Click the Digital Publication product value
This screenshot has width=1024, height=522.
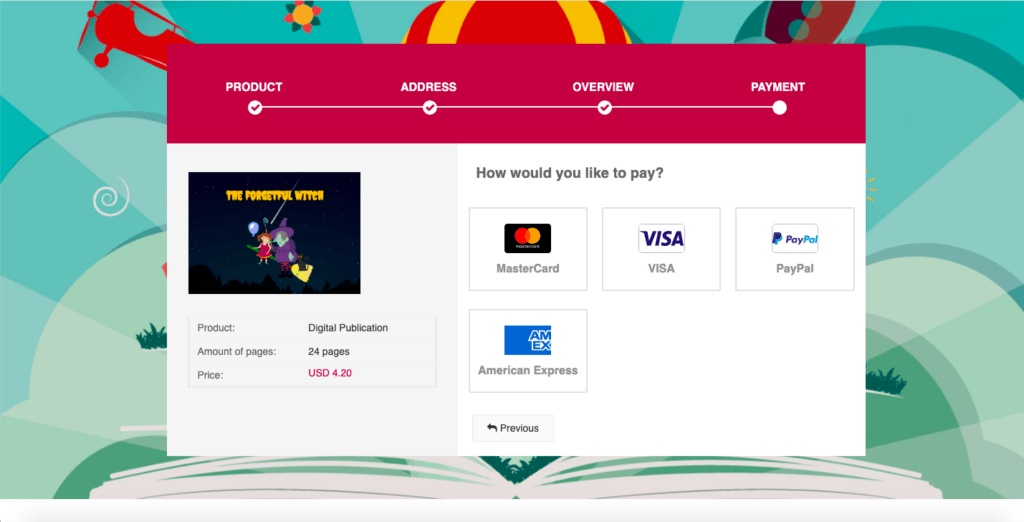(348, 328)
